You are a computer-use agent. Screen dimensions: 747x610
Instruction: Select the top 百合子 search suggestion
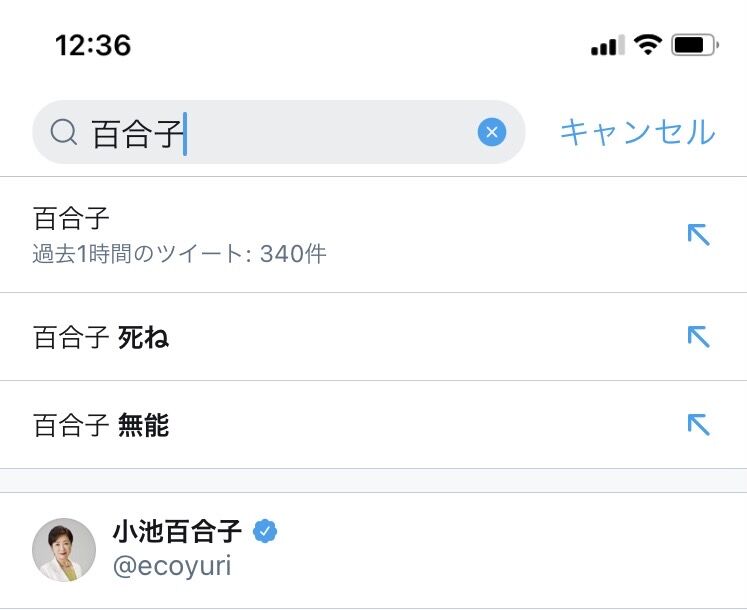[72, 218]
